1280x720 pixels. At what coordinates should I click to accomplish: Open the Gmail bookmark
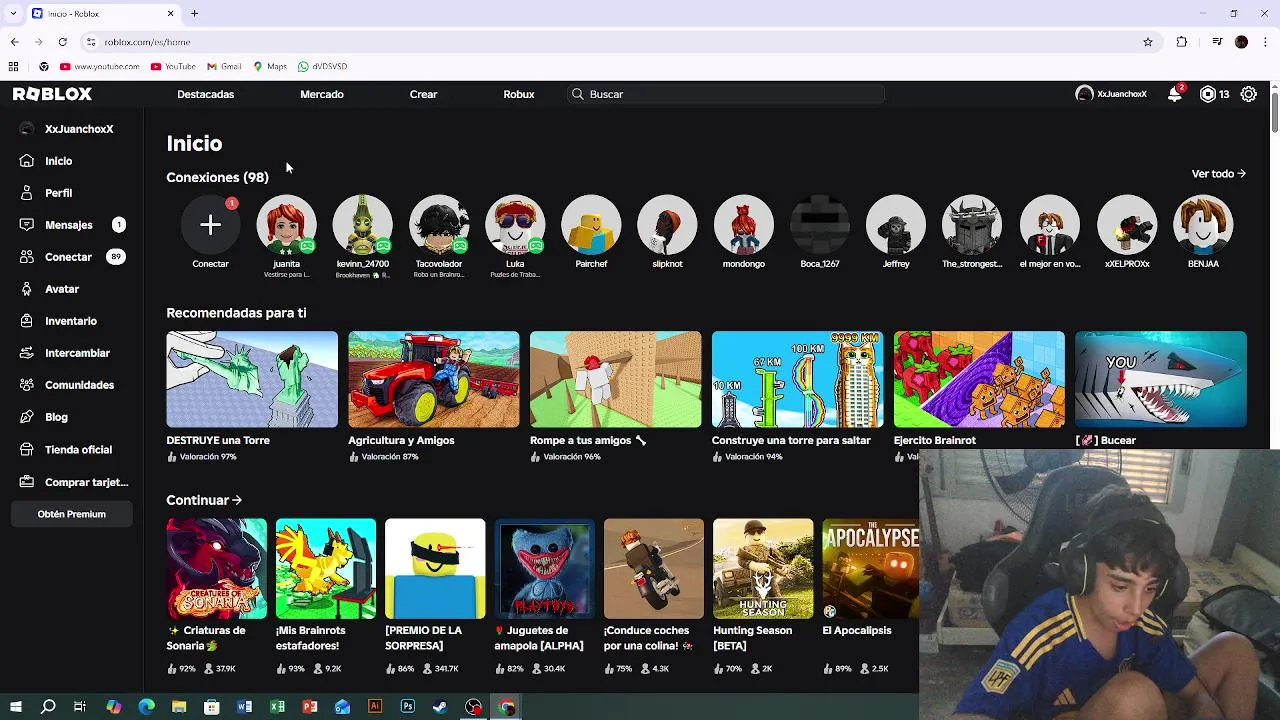[x=224, y=67]
